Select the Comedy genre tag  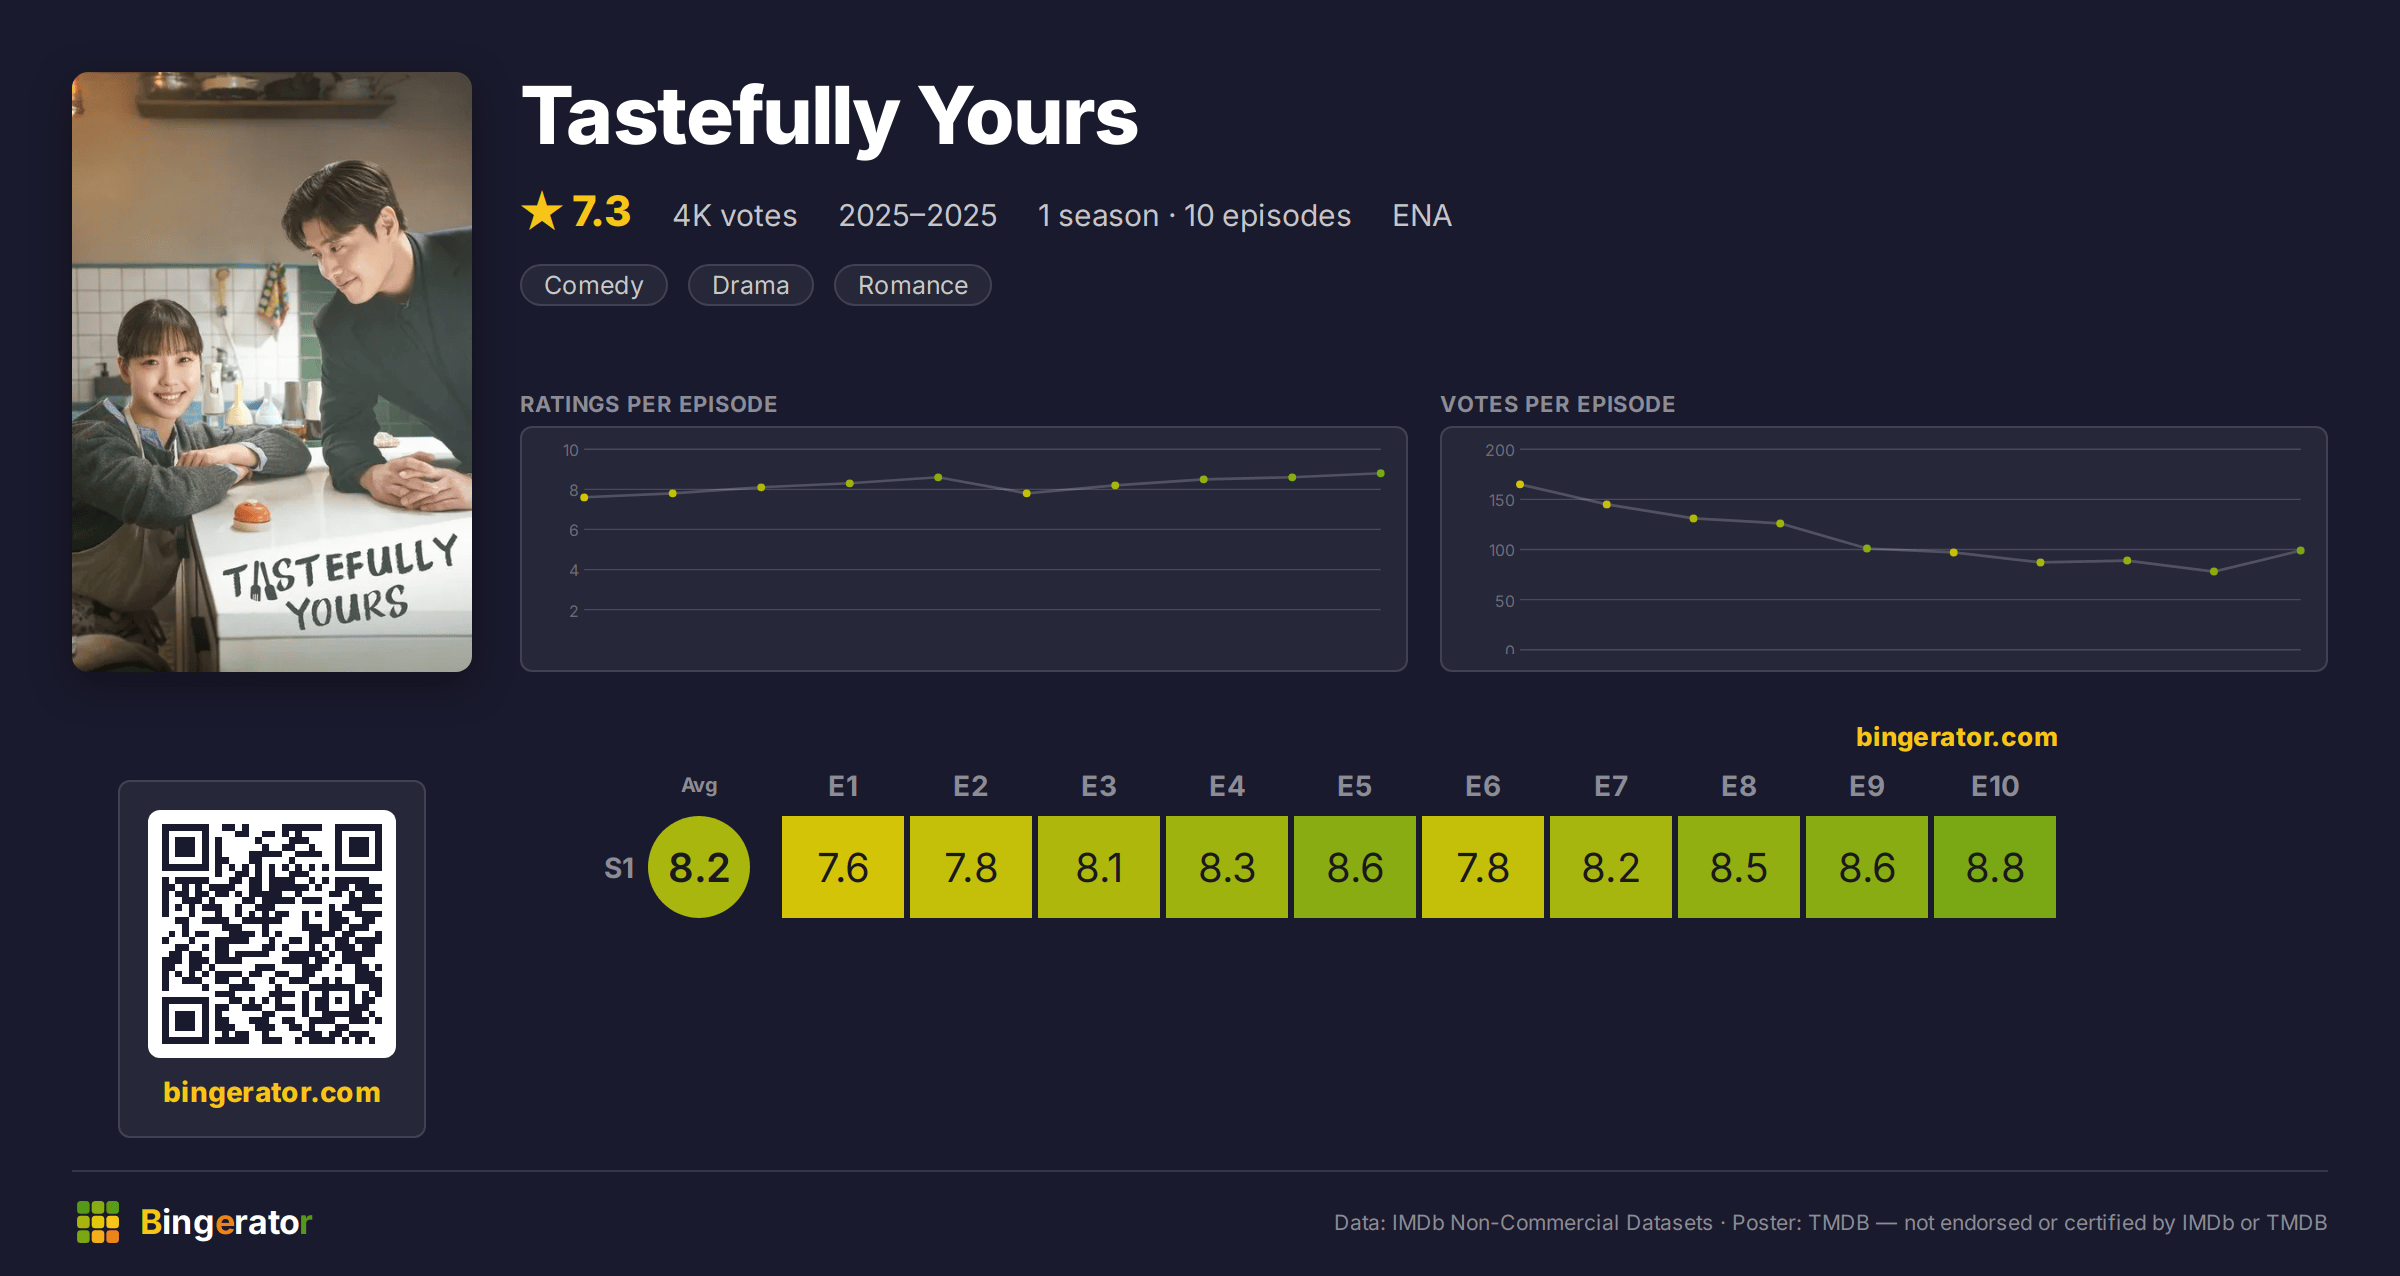[594, 285]
